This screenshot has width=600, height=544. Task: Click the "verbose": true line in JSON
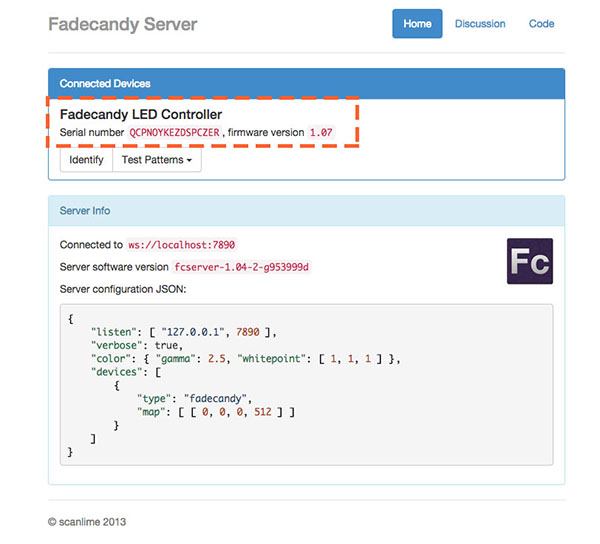(x=137, y=345)
